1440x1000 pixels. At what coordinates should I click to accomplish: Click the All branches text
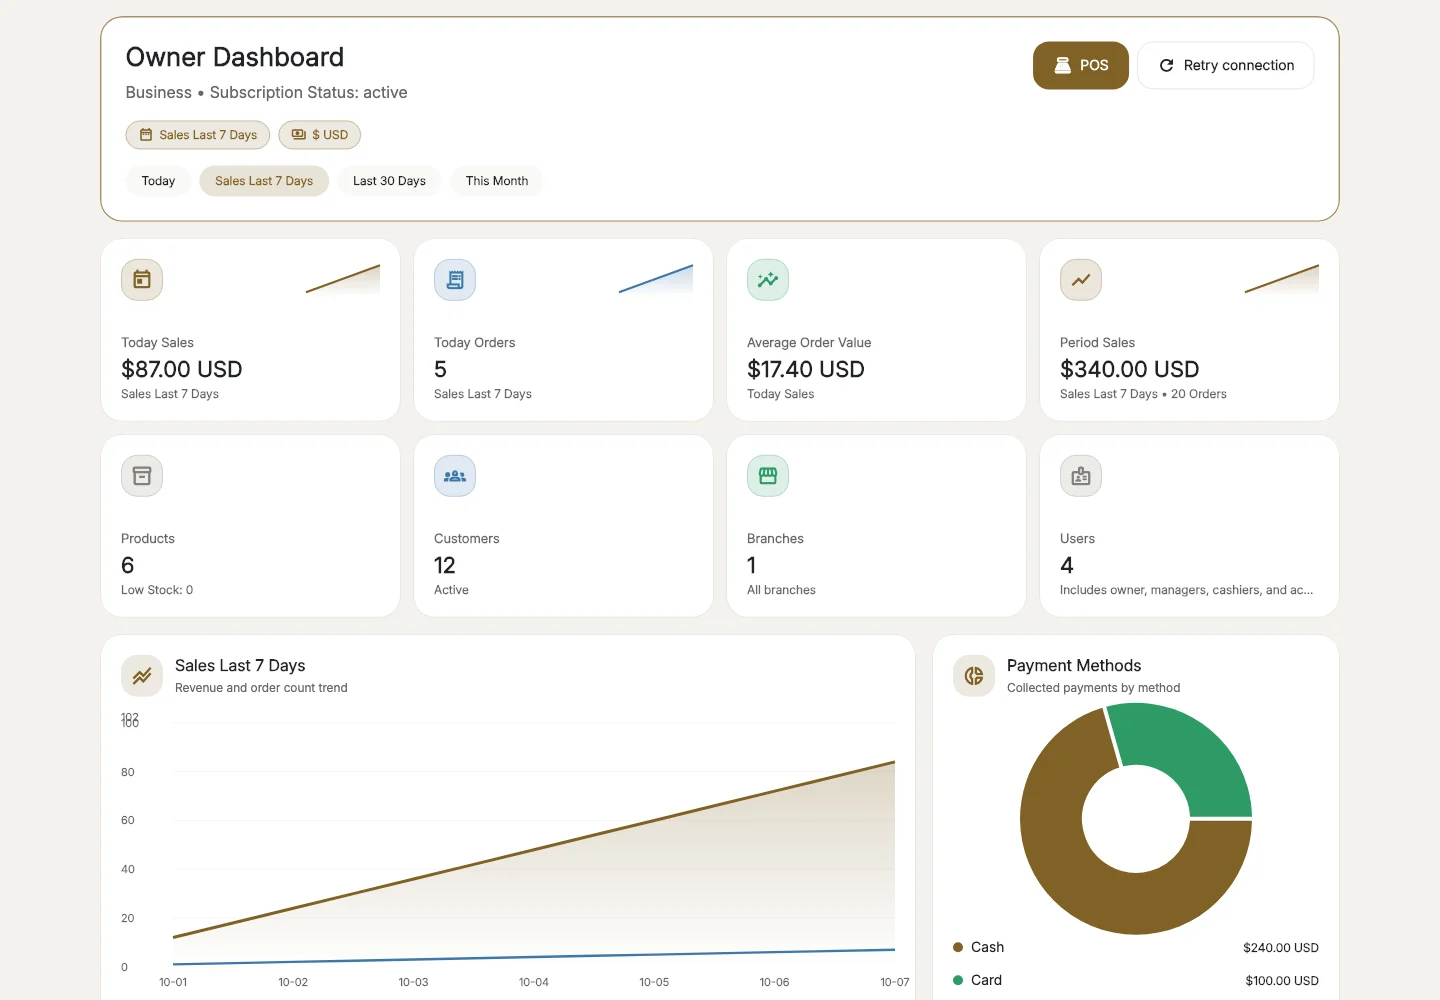coord(781,590)
